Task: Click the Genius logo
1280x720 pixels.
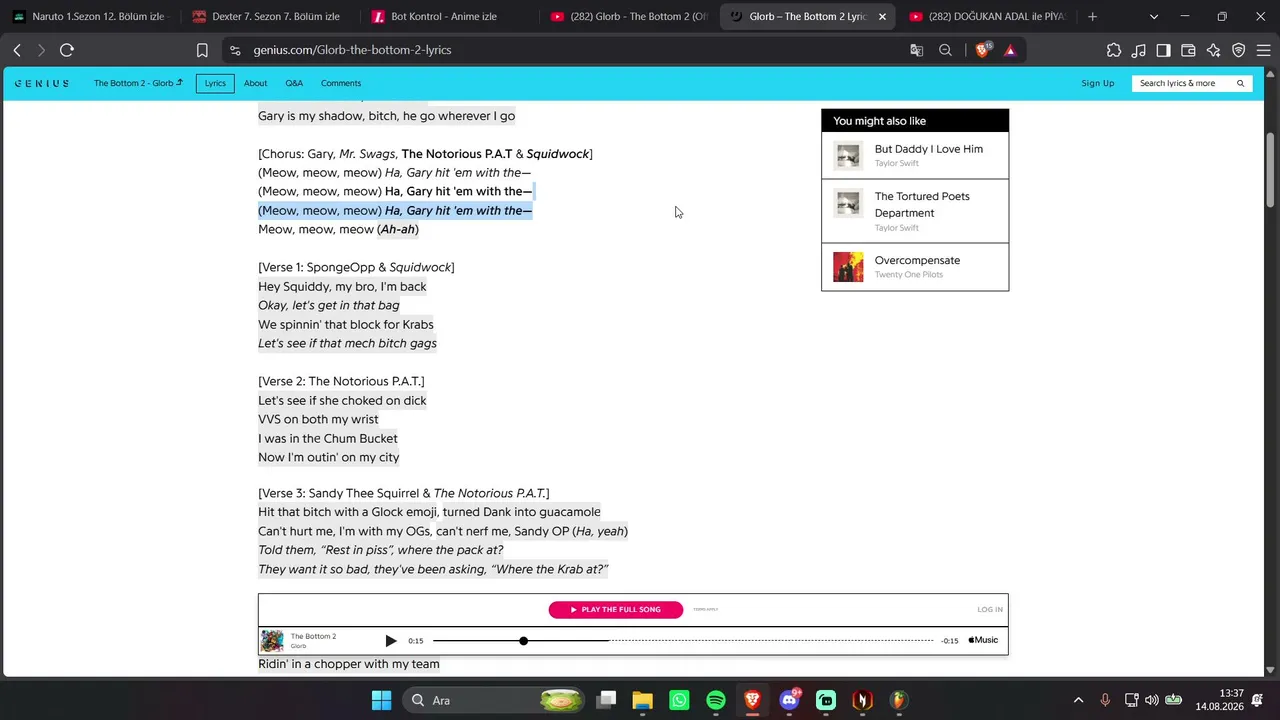Action: pos(42,83)
